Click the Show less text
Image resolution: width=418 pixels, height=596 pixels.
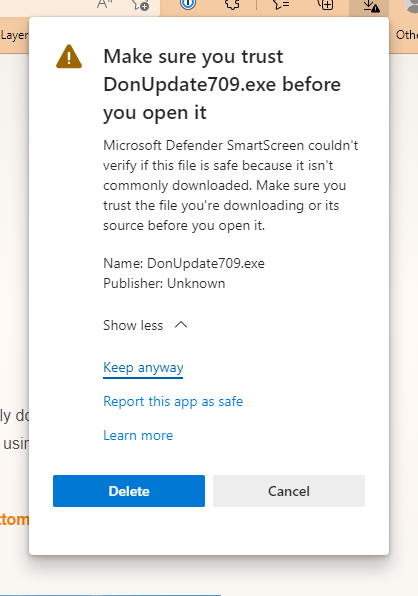(x=133, y=325)
